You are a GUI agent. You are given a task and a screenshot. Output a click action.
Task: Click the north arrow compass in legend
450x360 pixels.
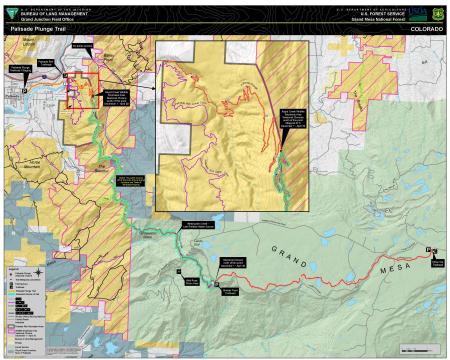point(39,273)
